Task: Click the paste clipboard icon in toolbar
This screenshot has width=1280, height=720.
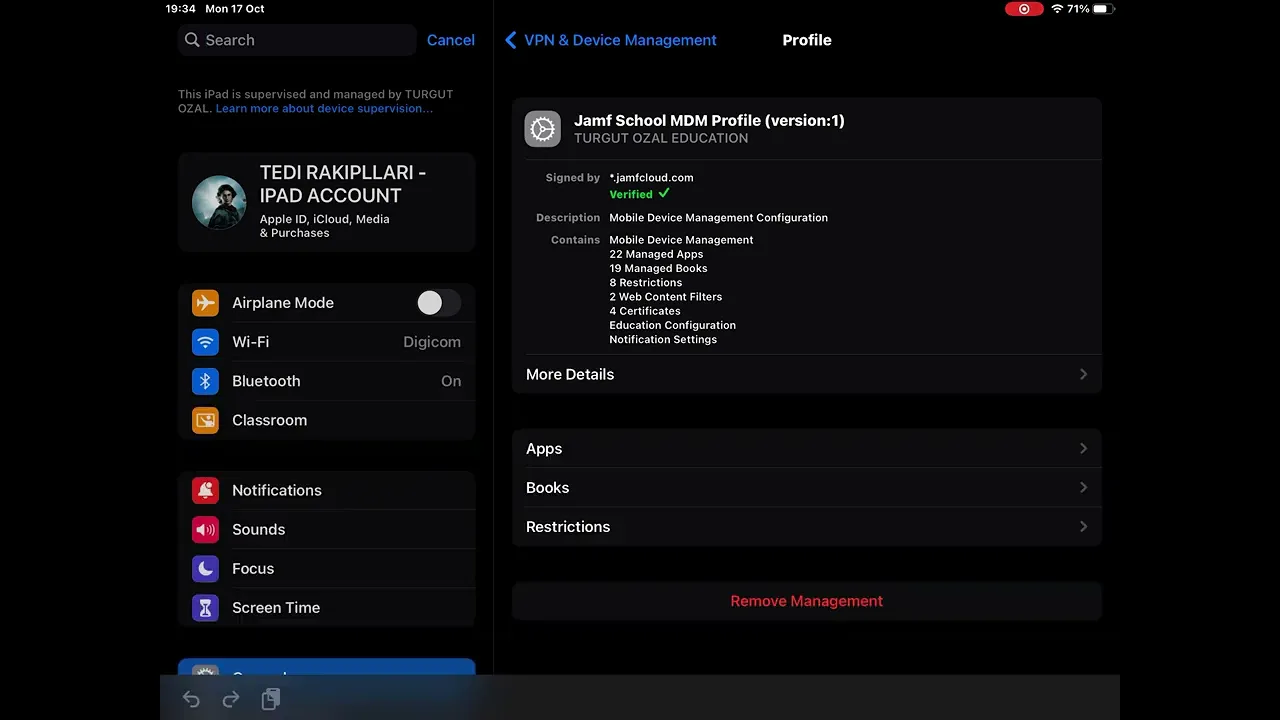Action: pyautogui.click(x=271, y=700)
